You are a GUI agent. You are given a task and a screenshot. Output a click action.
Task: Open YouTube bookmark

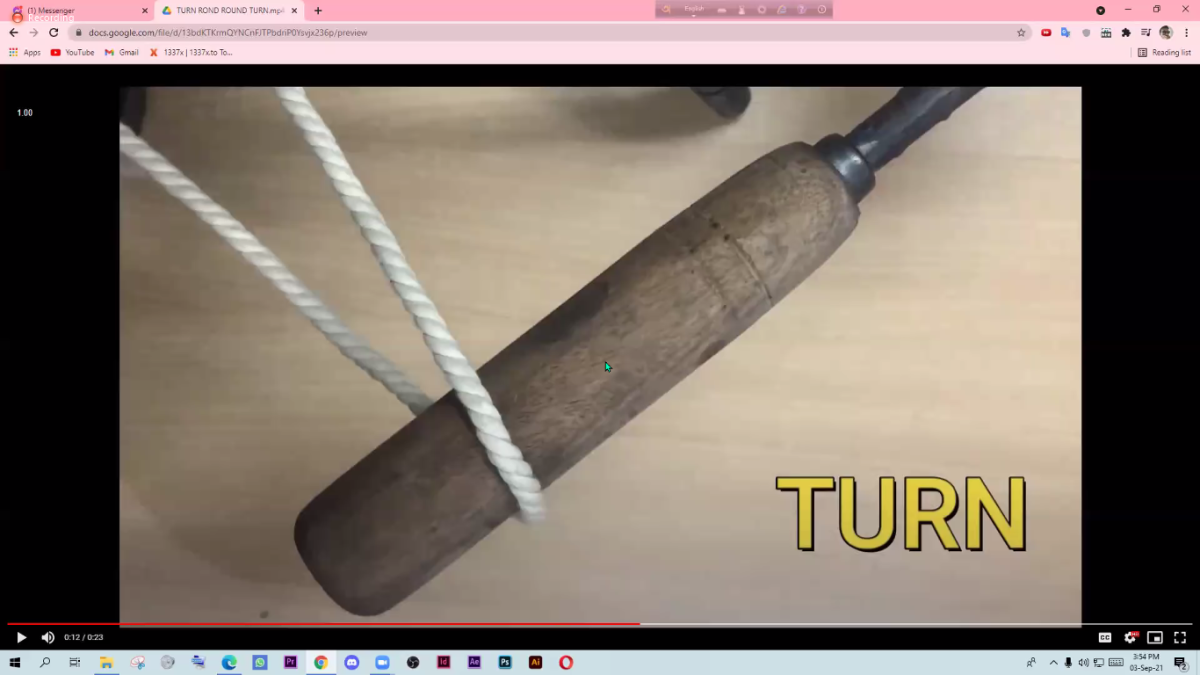click(x=72, y=52)
